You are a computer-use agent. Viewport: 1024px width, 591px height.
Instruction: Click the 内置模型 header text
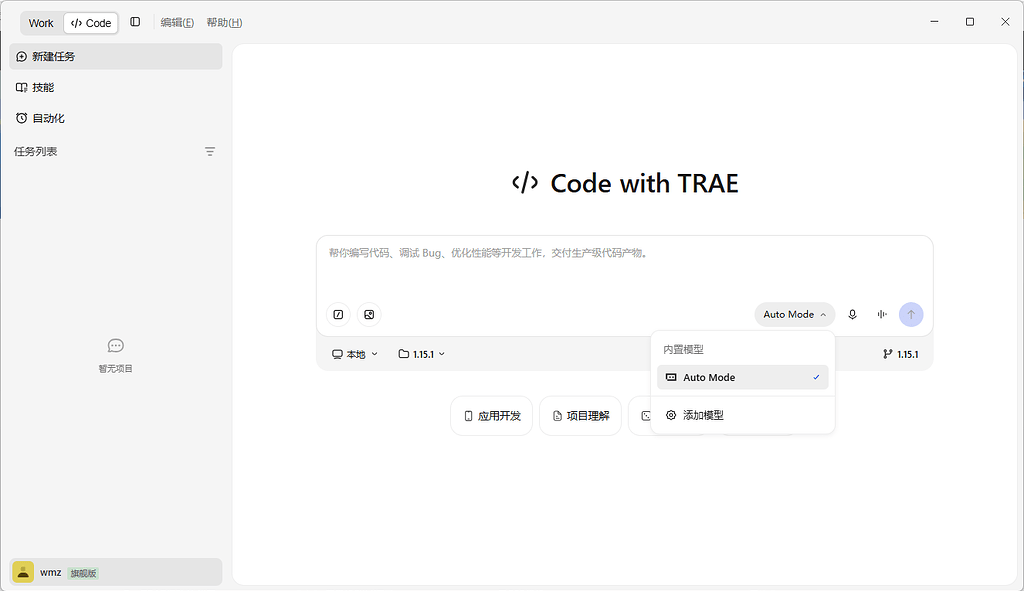[683, 349]
